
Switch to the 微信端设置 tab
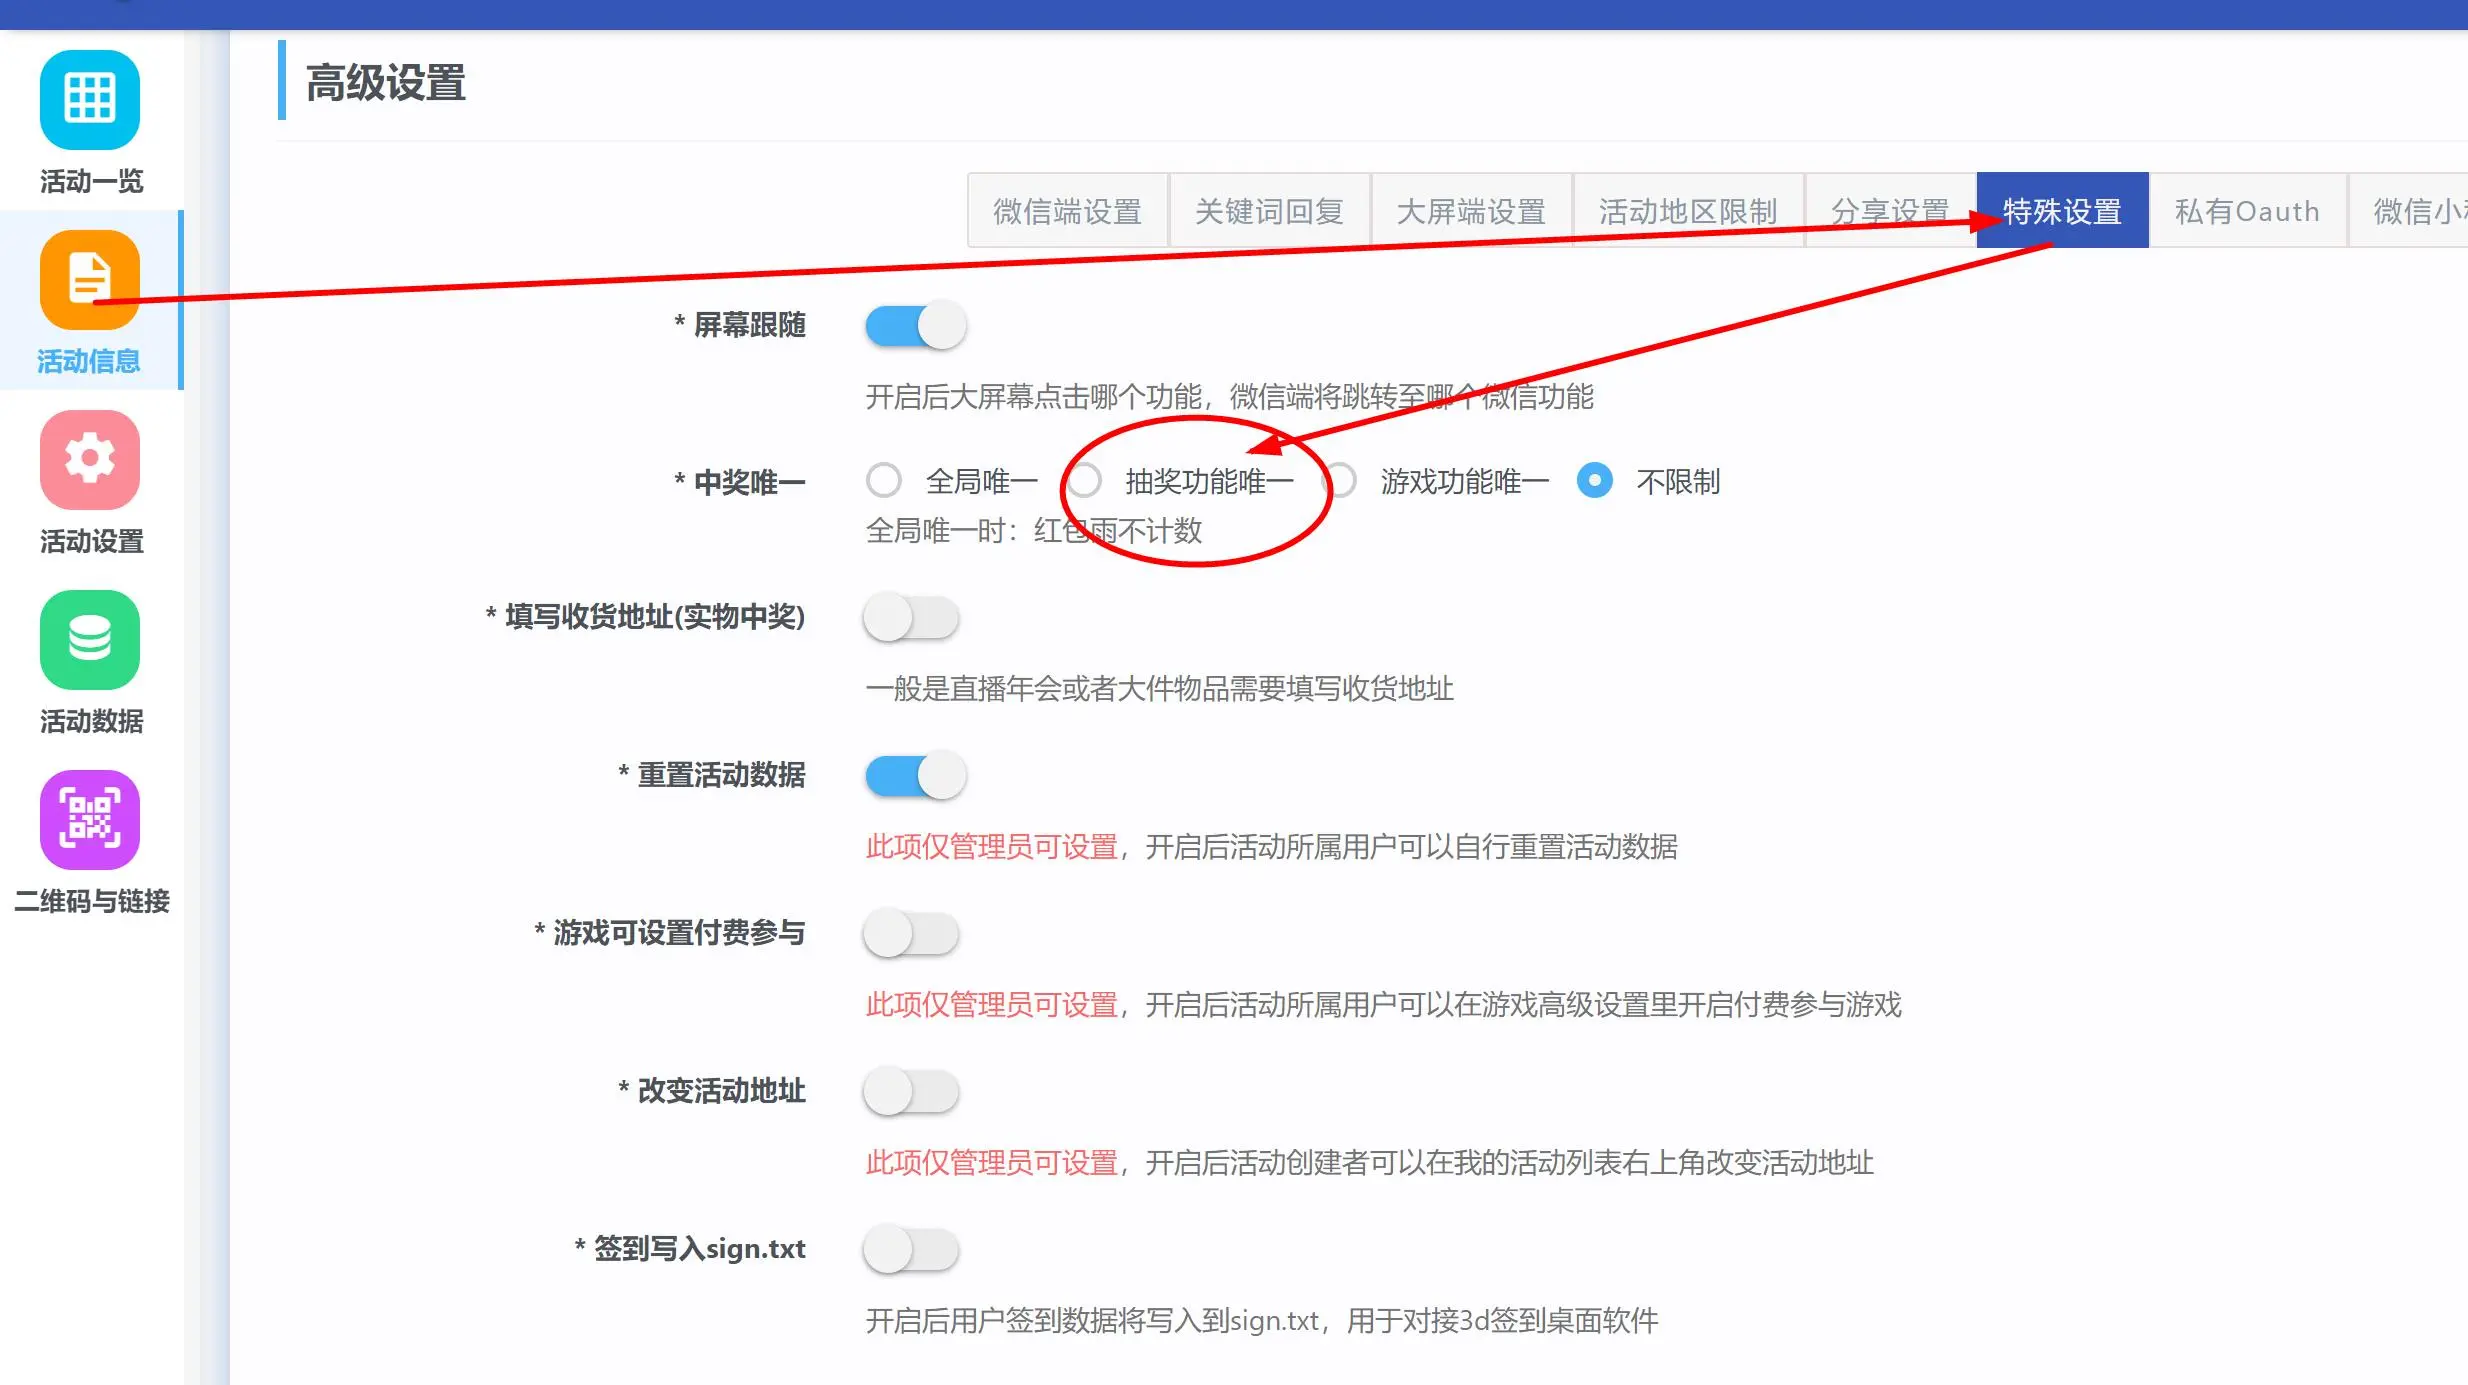coord(1067,211)
